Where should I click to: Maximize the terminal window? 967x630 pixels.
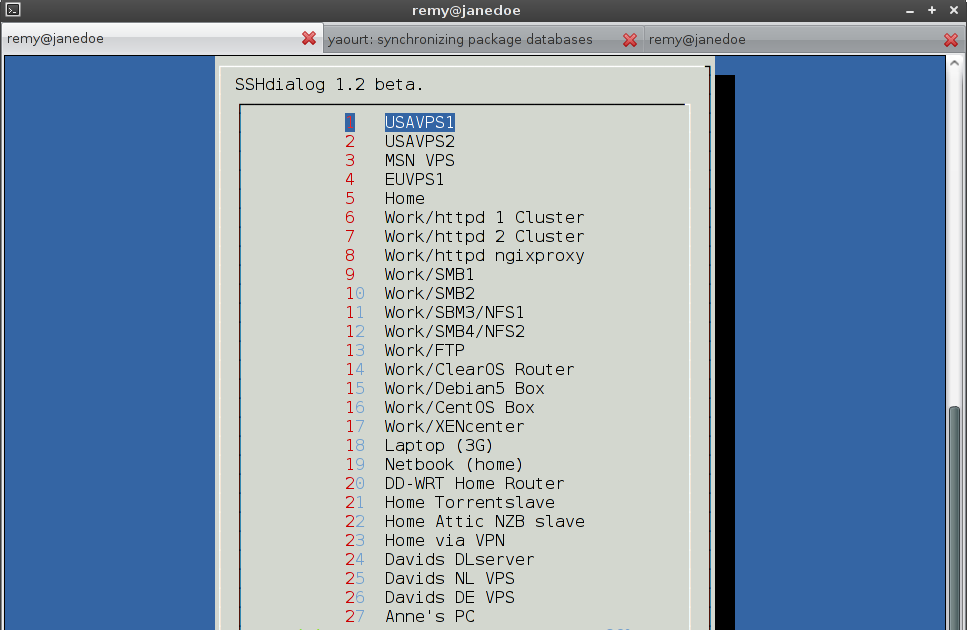click(x=932, y=10)
